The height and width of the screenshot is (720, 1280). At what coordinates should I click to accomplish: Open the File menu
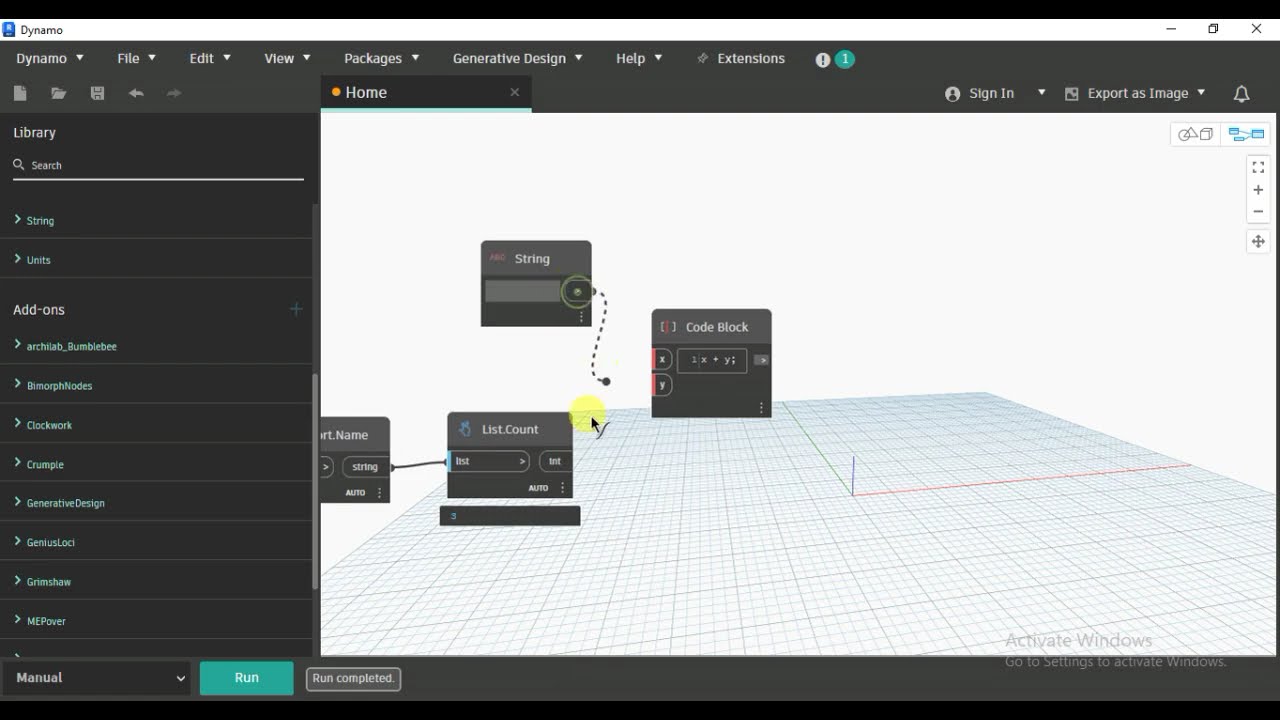(x=137, y=59)
